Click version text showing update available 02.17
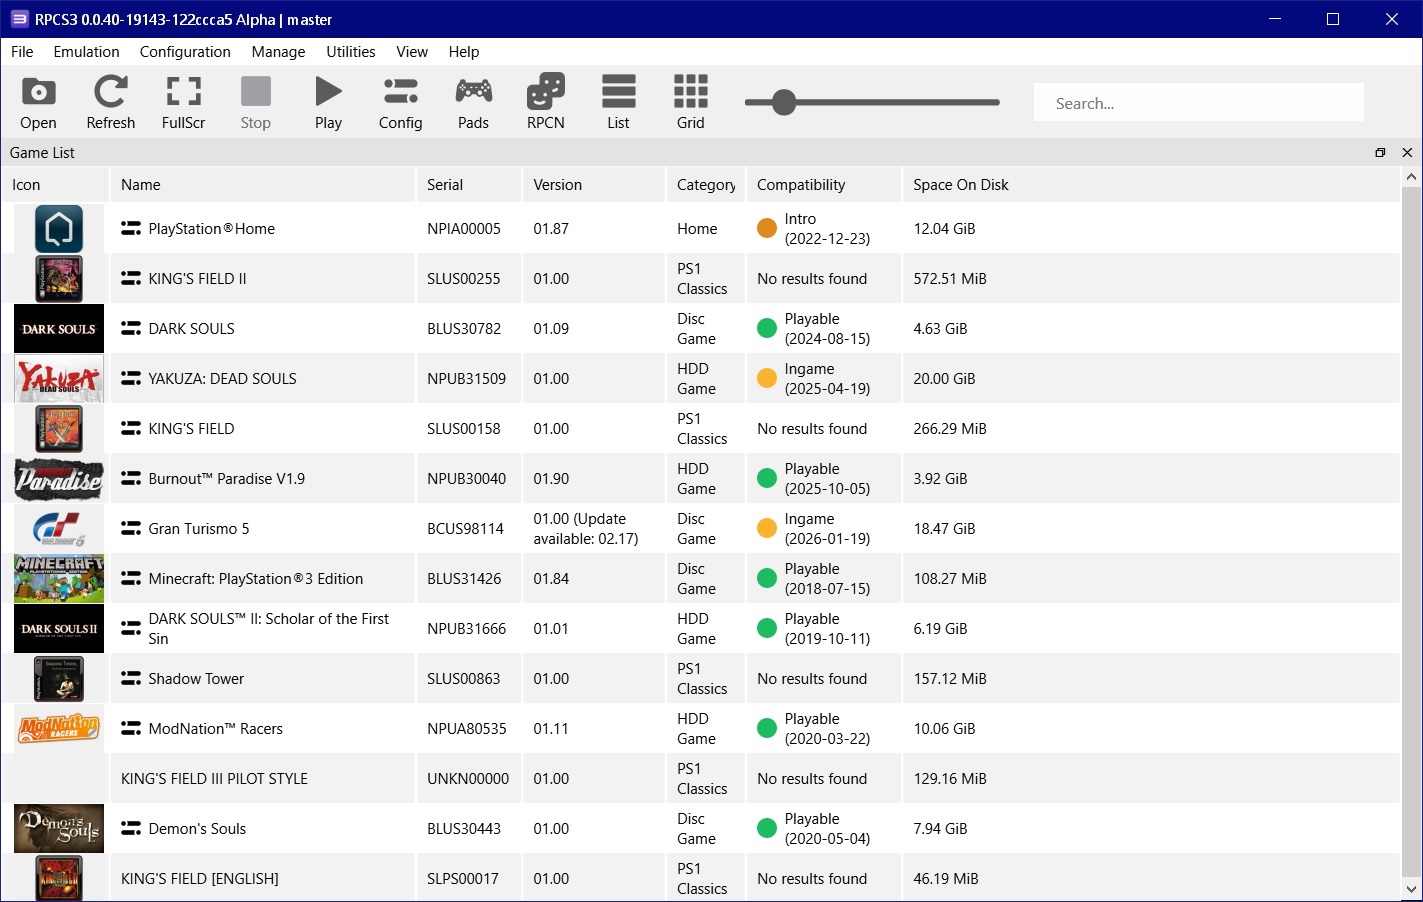 [x=586, y=529]
